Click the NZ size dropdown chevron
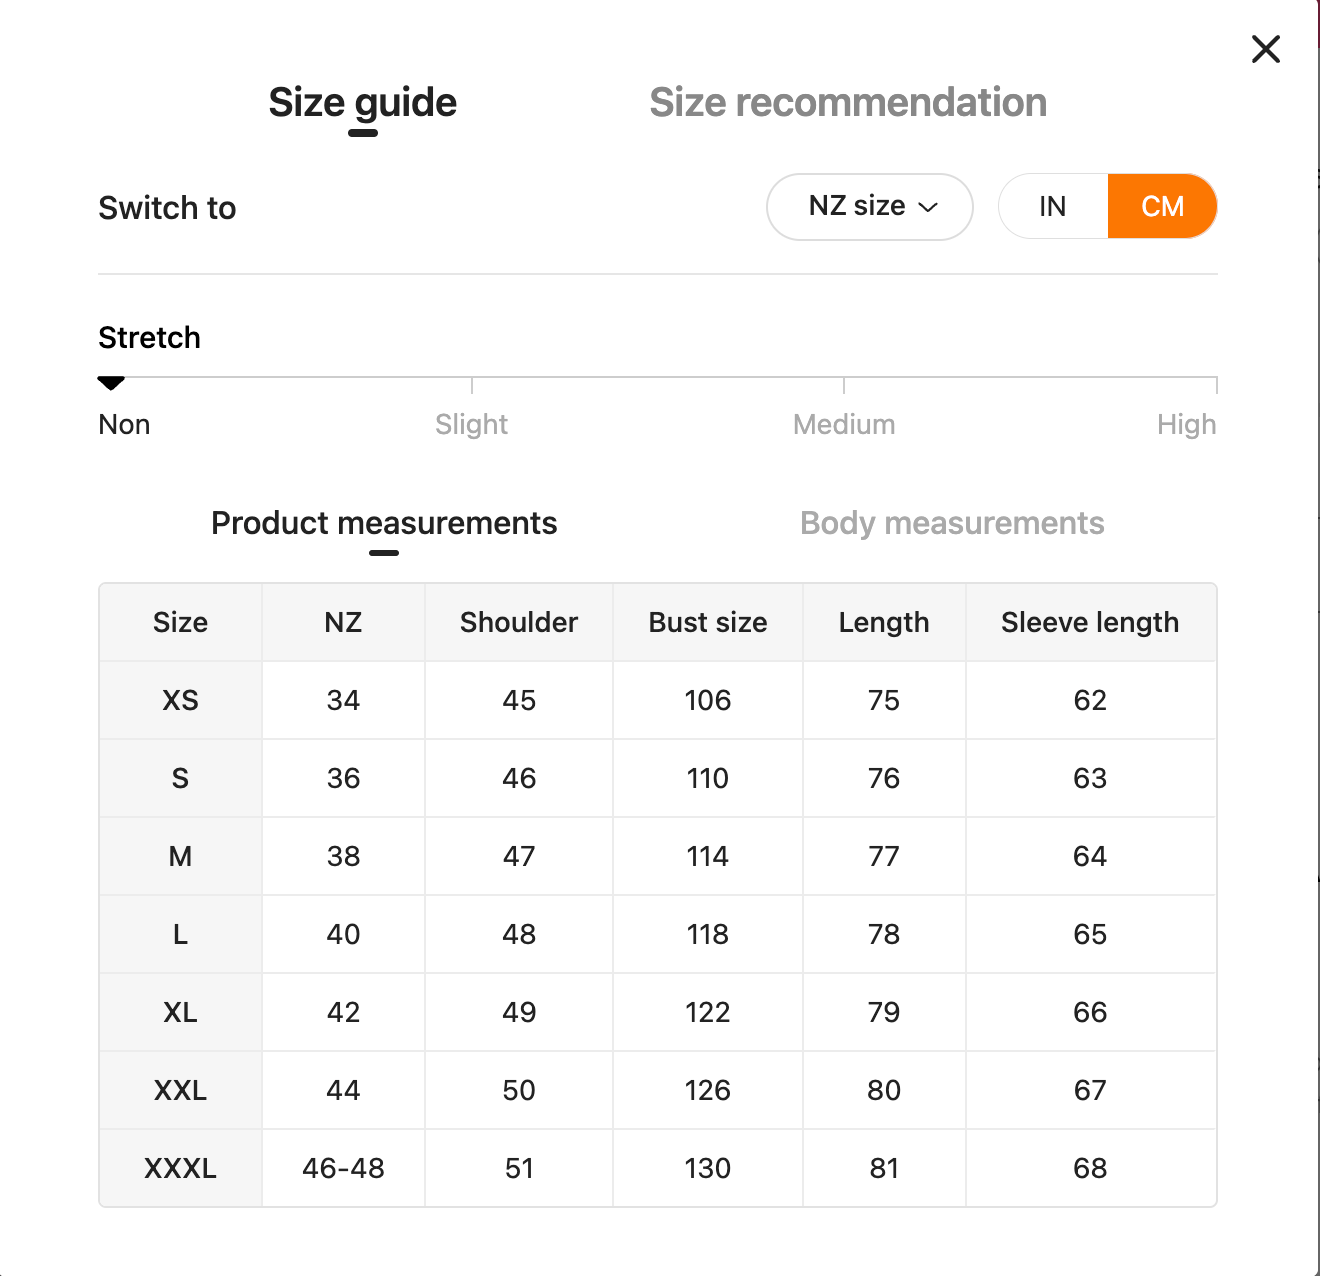The image size is (1320, 1276). (929, 207)
